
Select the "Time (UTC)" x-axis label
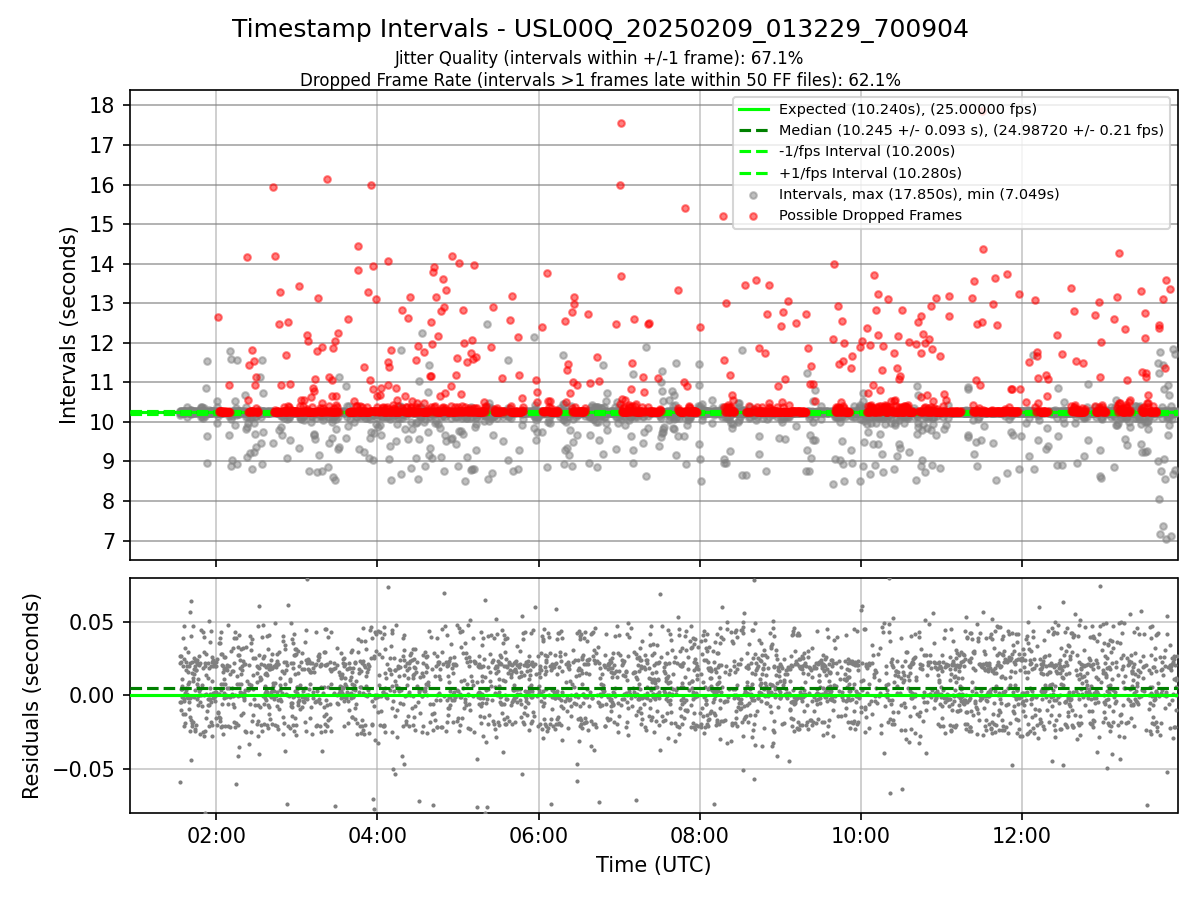654,865
